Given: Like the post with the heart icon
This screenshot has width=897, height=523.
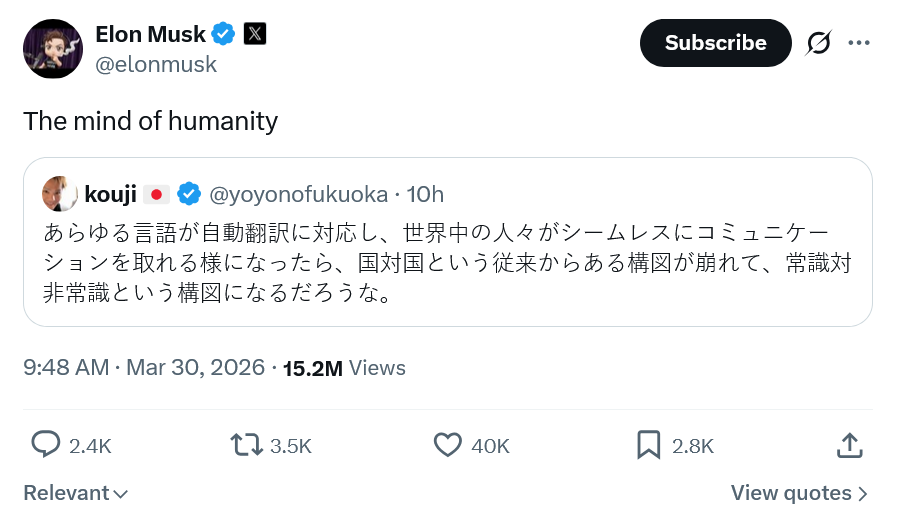Looking at the screenshot, I should point(448,444).
